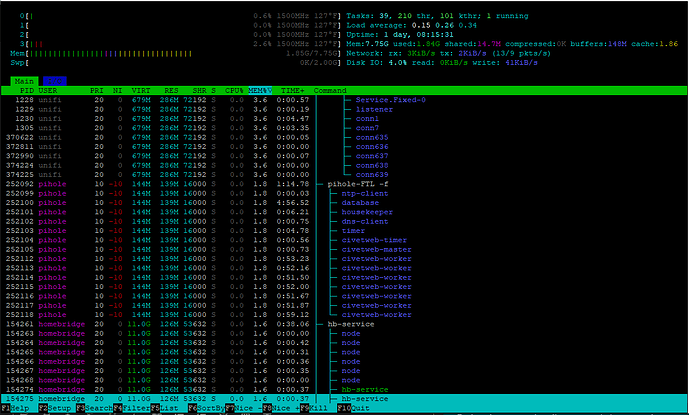Screen dimensions: 689x415
Task: Switch to the I/O tab
Action: point(53,79)
